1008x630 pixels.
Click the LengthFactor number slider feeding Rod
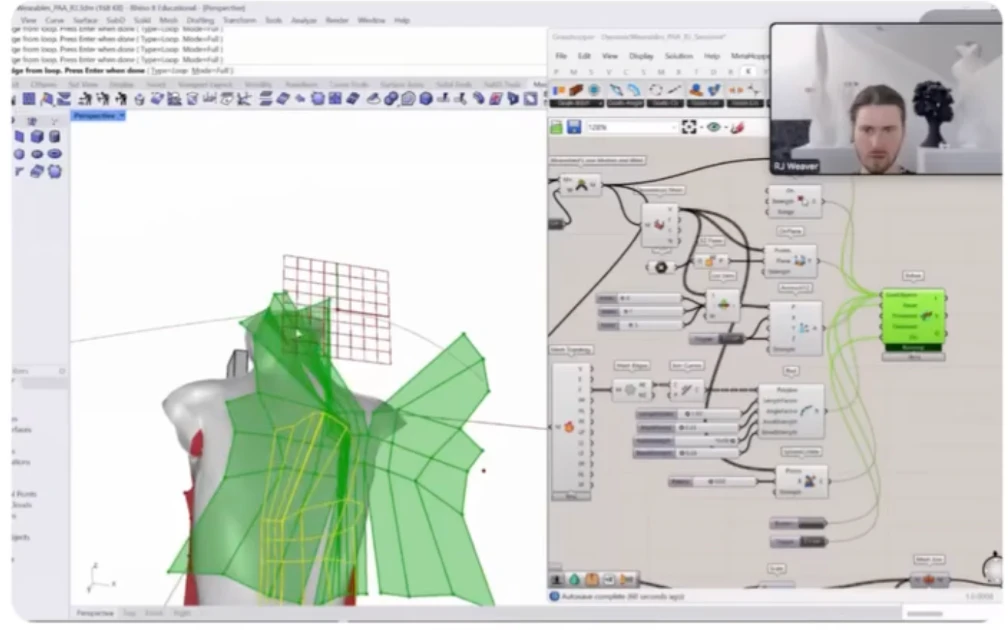687,414
